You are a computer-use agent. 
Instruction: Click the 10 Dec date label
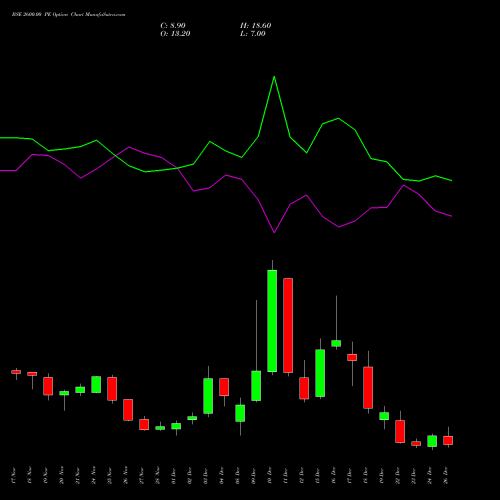click(270, 476)
